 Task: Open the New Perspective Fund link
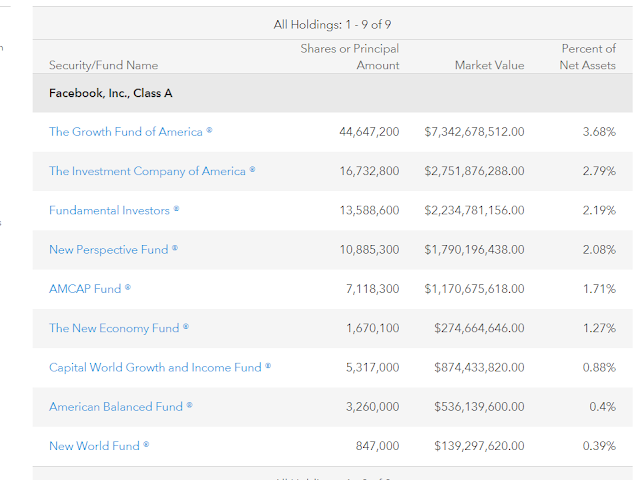point(109,249)
